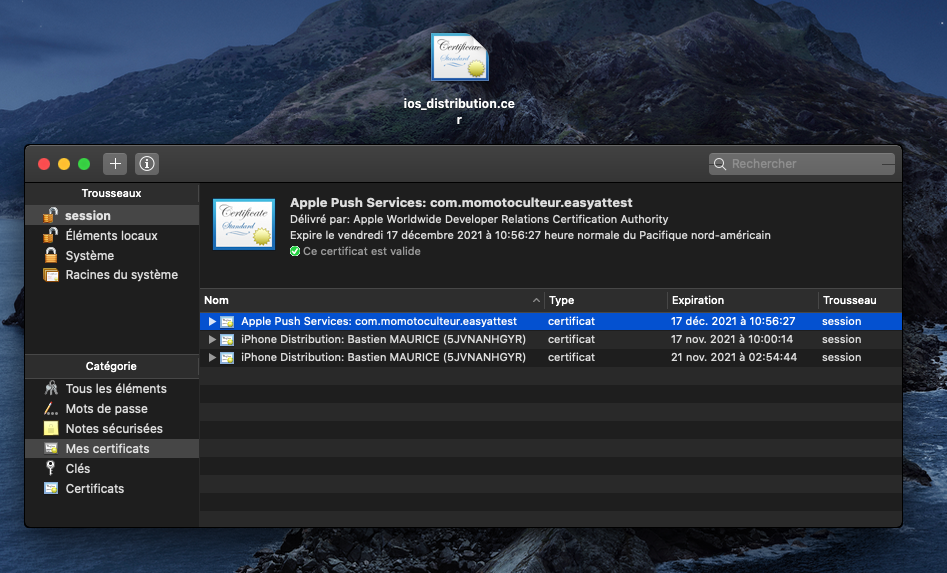The width and height of the screenshot is (947, 573).
Task: Click certificate icon of 17 nov. iPhone Distribution row
Action: 227,340
